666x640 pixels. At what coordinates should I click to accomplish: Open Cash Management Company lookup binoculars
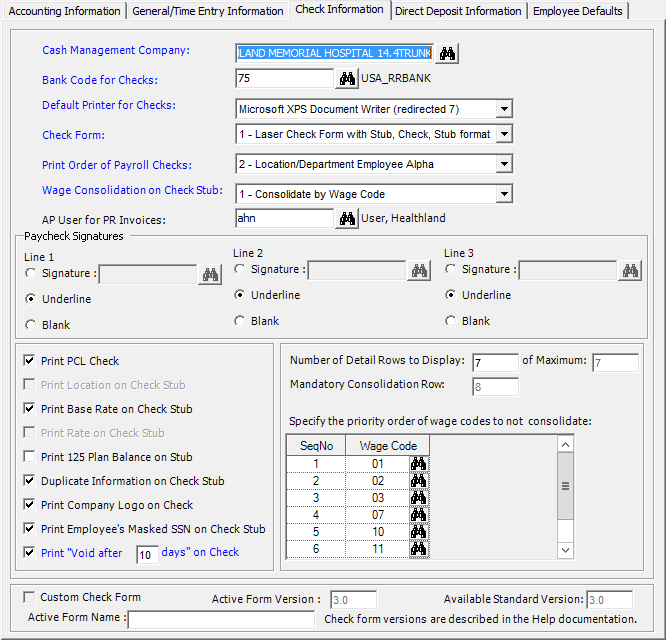tap(447, 54)
